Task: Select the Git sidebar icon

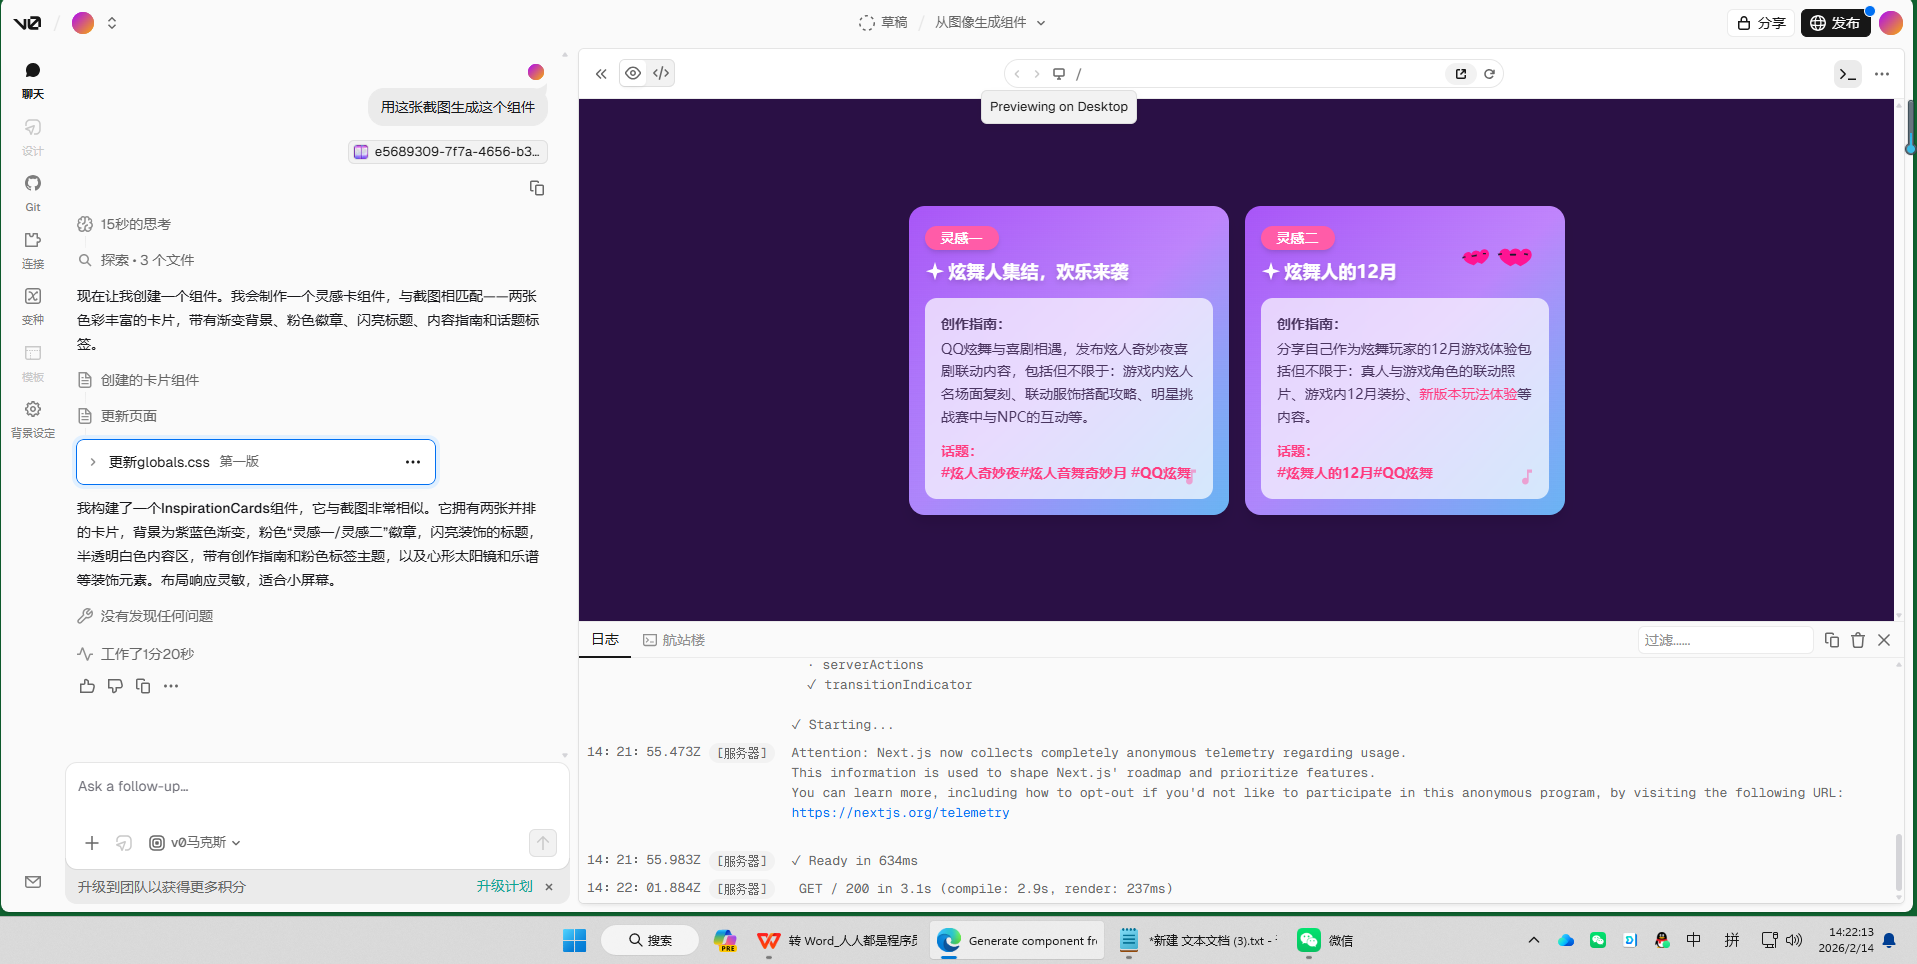Action: tap(32, 191)
